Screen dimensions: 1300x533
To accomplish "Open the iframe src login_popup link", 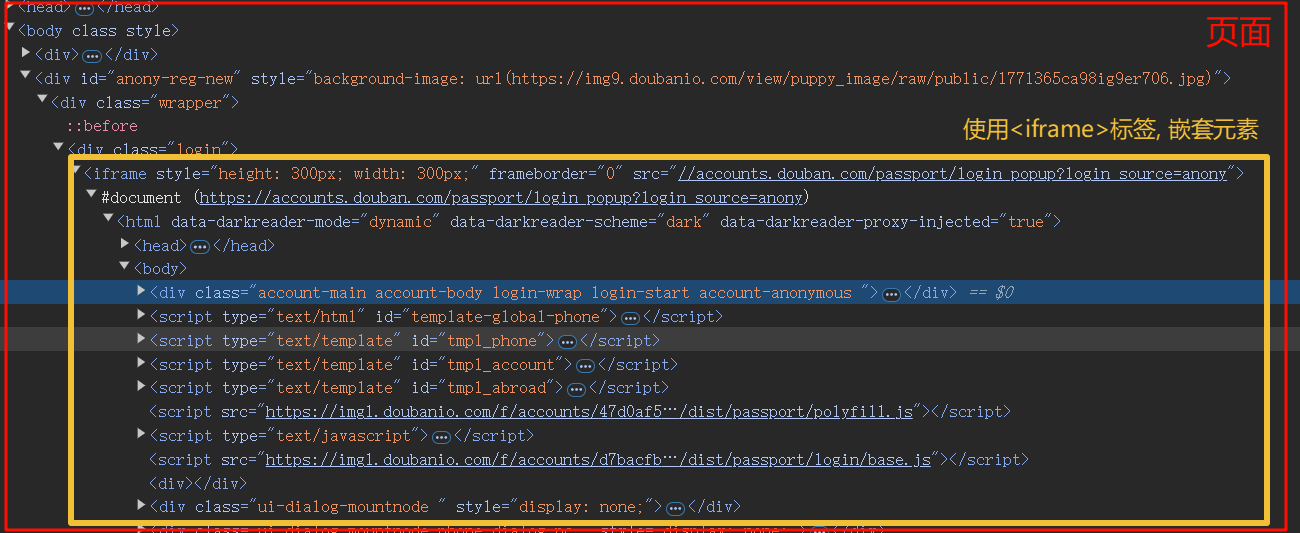I will pos(952,174).
